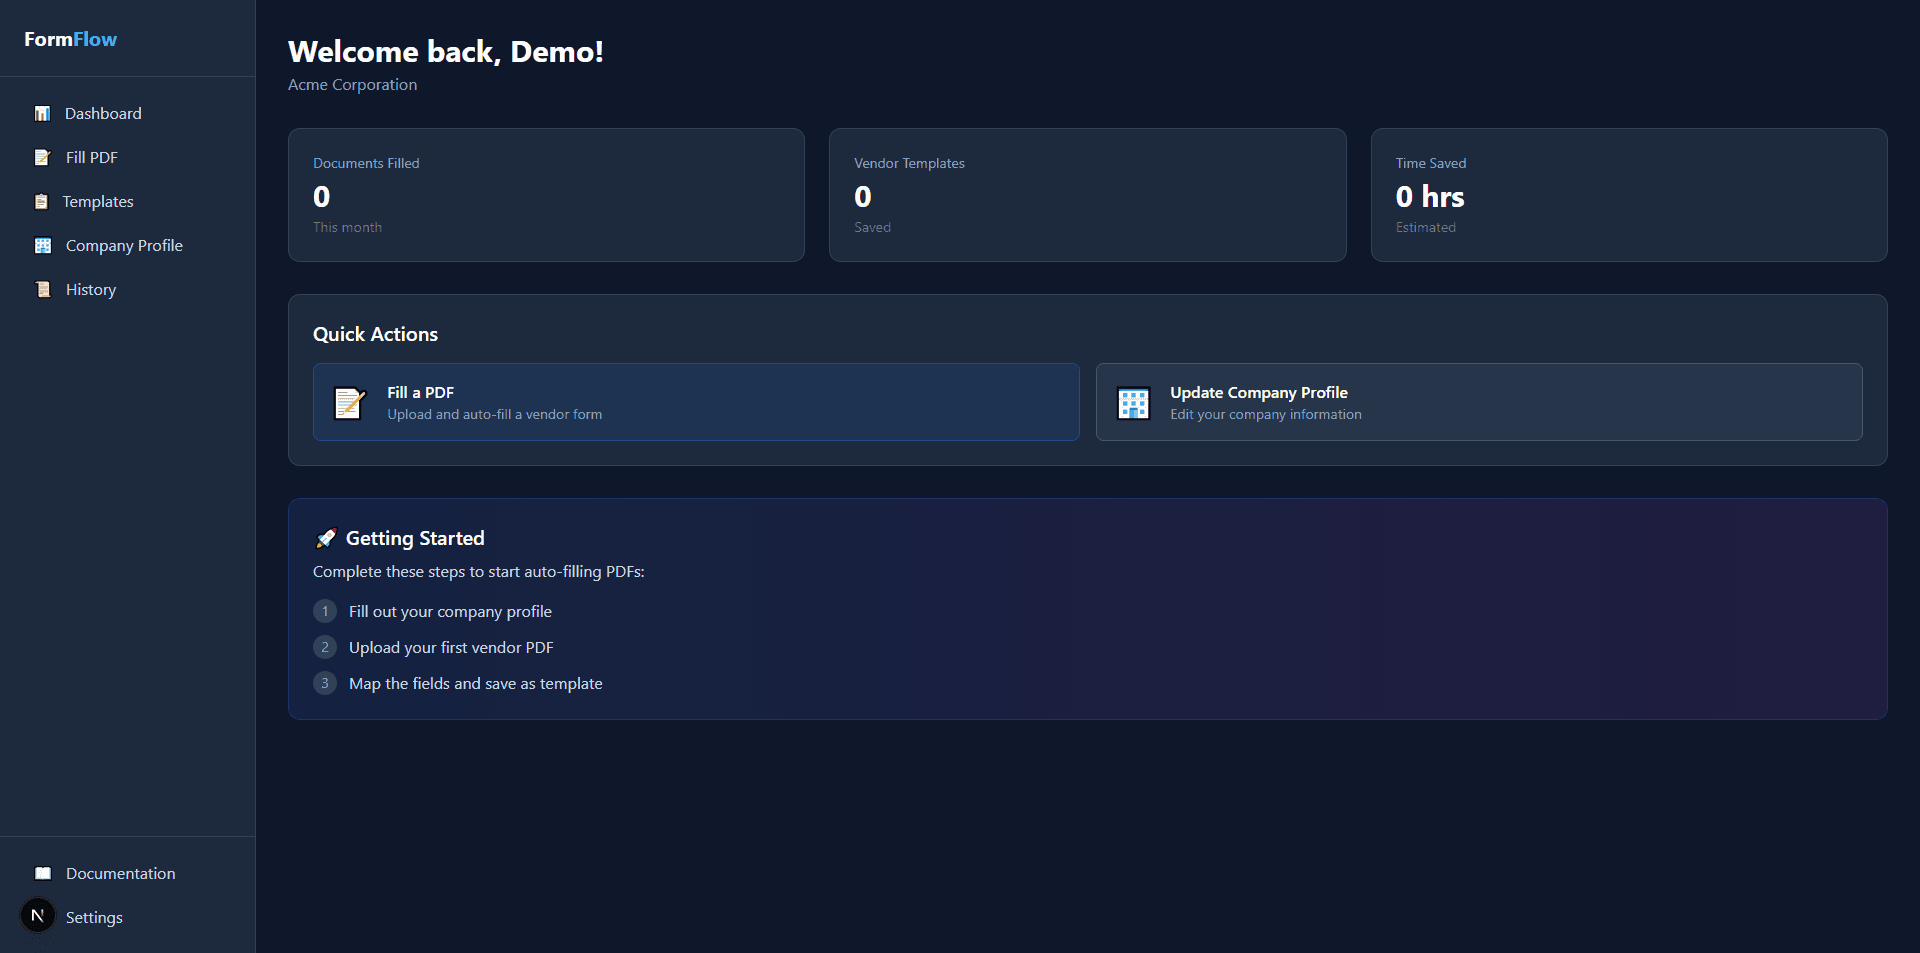Click the FormFlow logo
This screenshot has height=953, width=1920.
coord(71,39)
